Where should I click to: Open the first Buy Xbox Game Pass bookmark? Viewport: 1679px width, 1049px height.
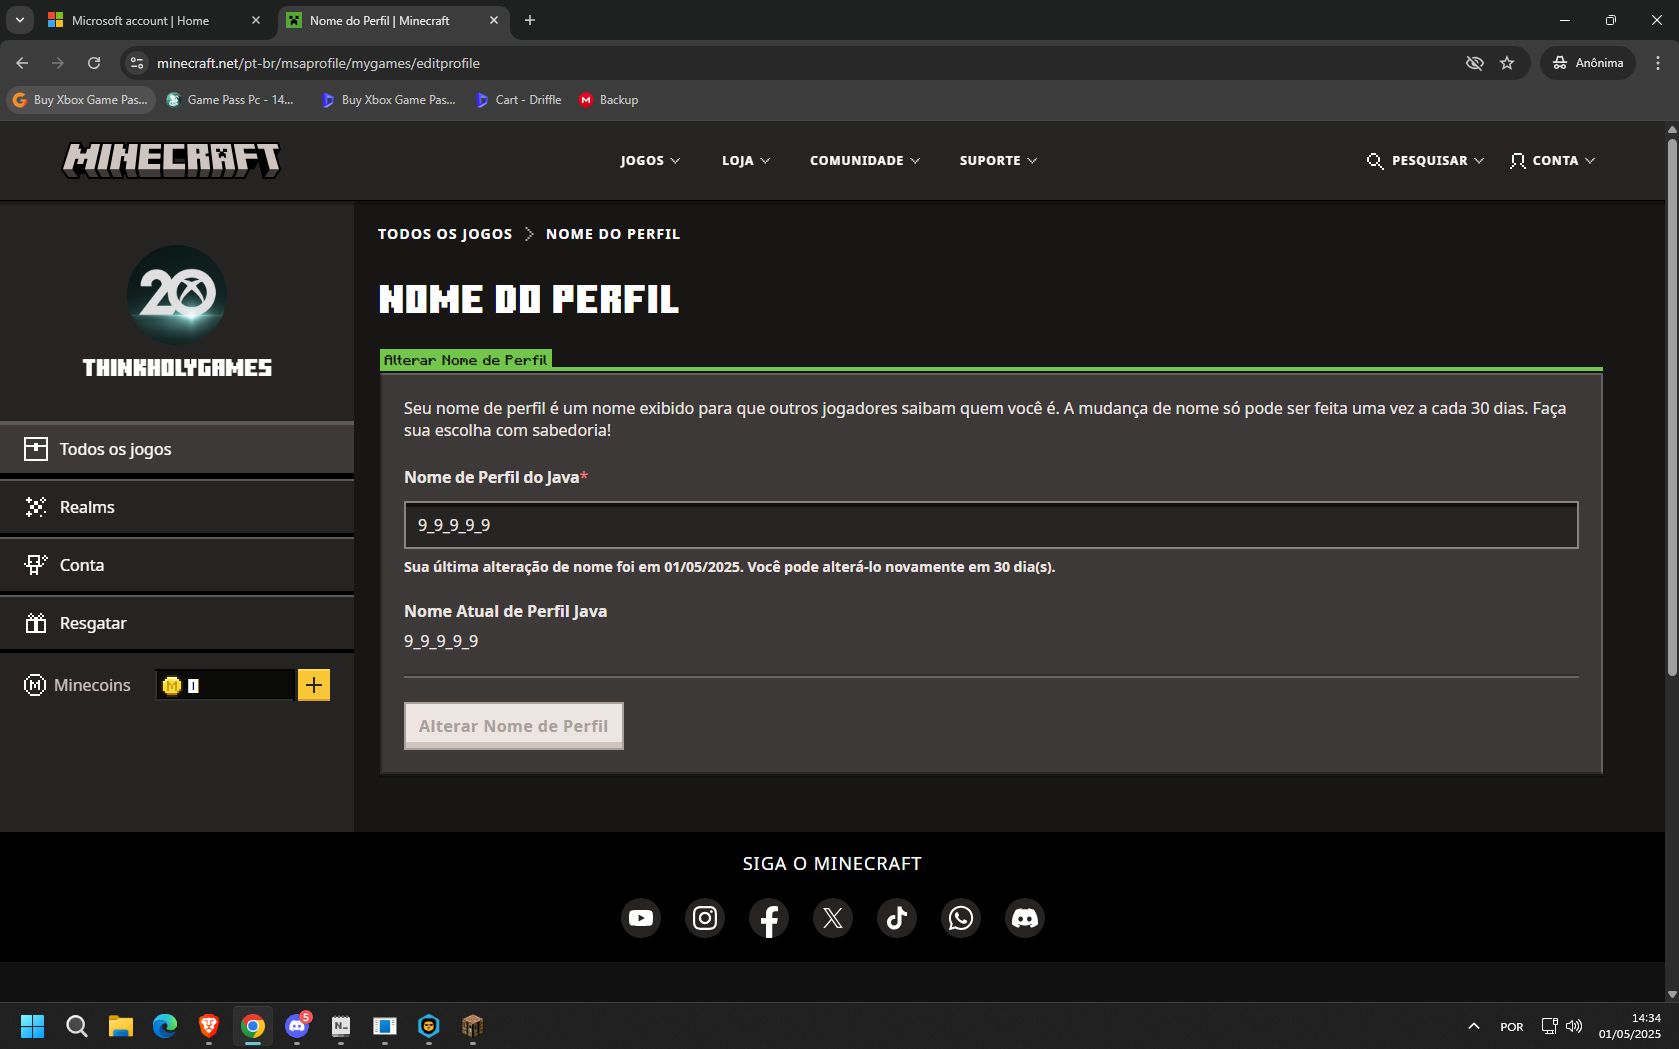(x=81, y=100)
